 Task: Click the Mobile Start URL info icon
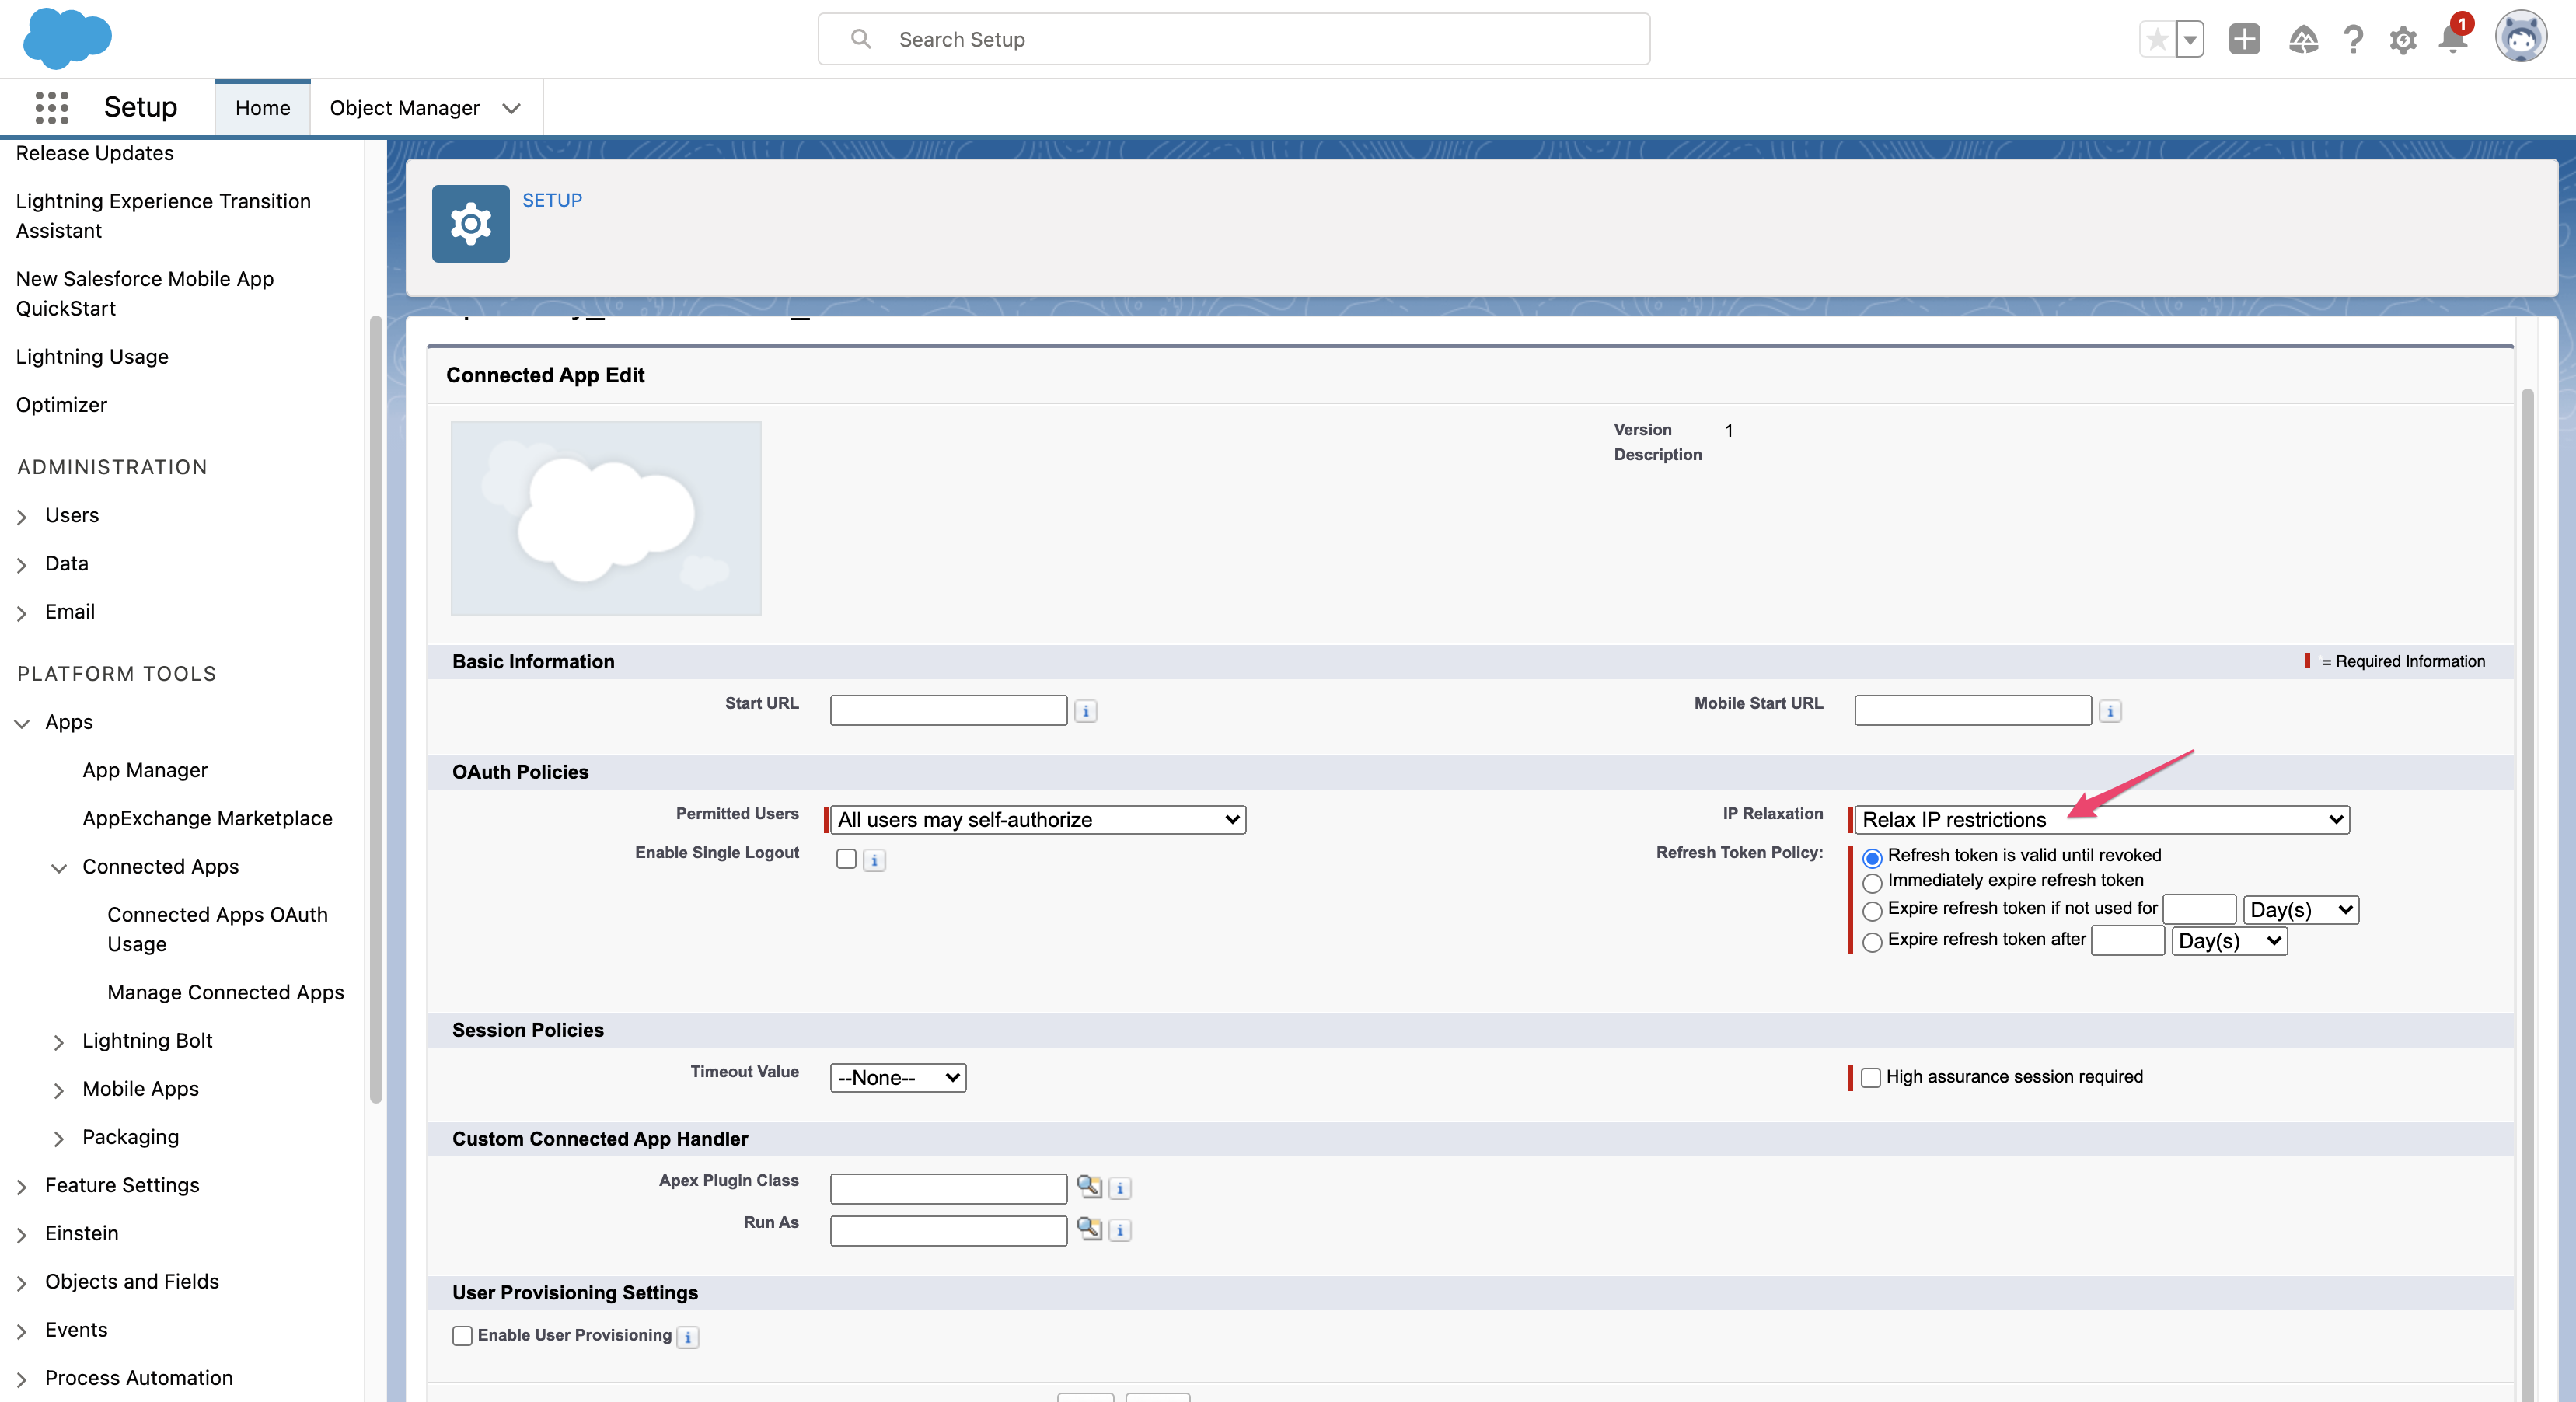coord(2109,711)
